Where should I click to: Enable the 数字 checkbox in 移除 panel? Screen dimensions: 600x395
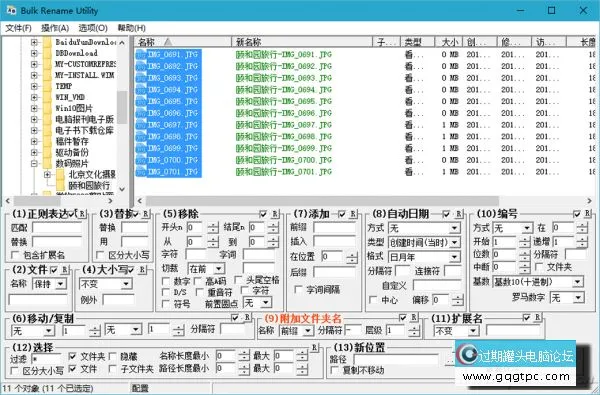pyautogui.click(x=166, y=281)
